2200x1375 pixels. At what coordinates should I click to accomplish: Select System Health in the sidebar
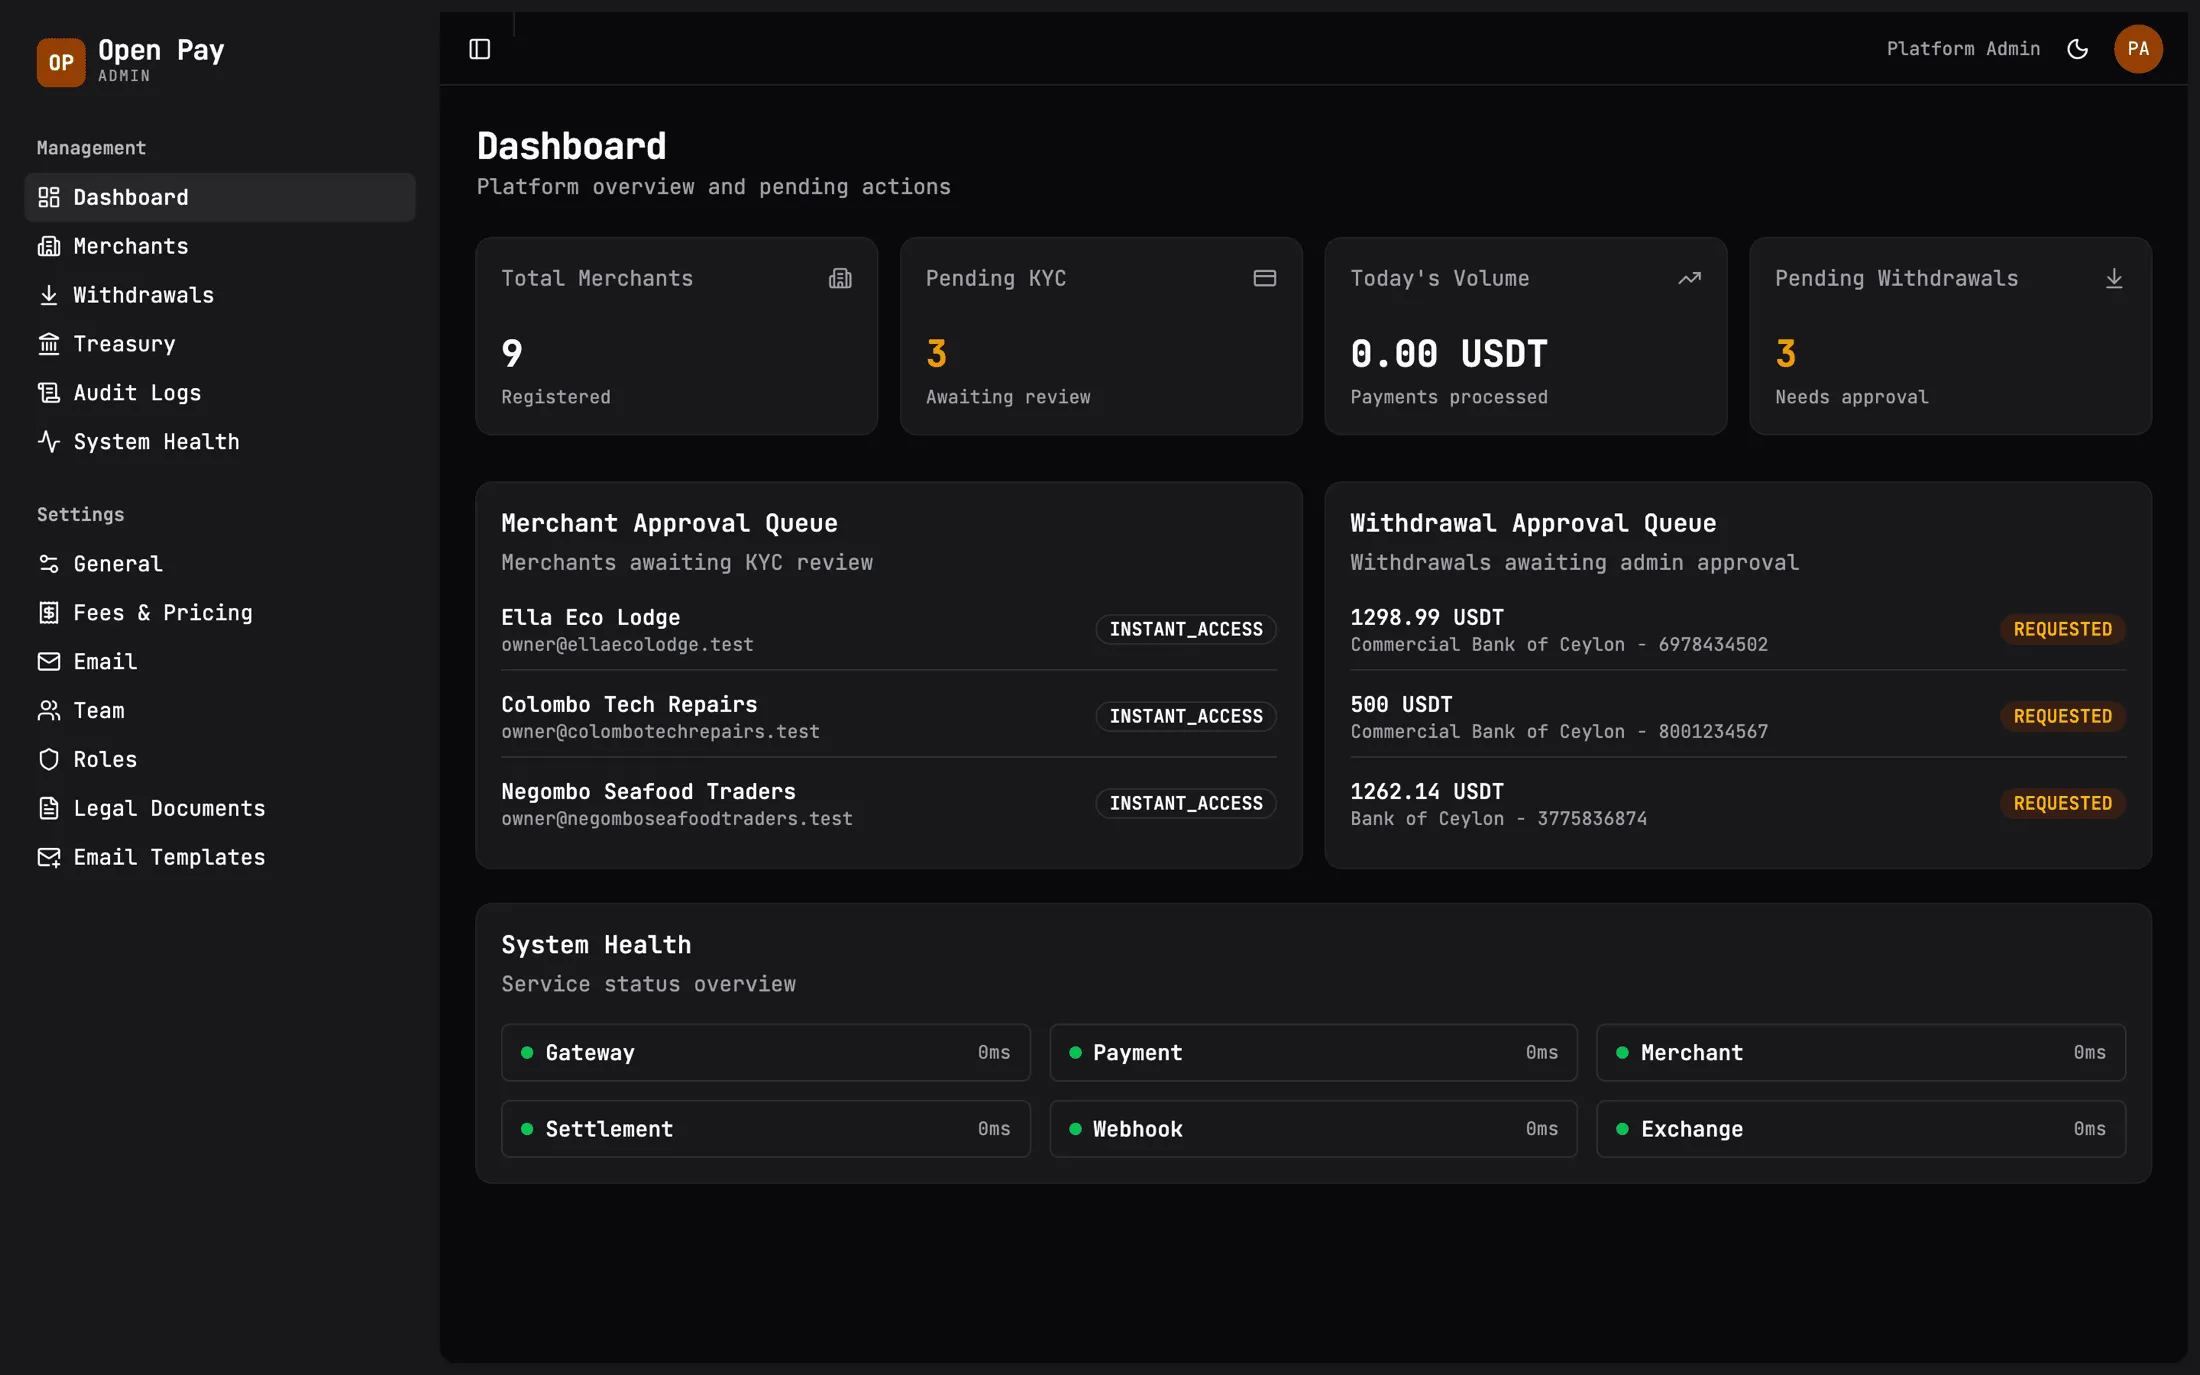pos(220,442)
